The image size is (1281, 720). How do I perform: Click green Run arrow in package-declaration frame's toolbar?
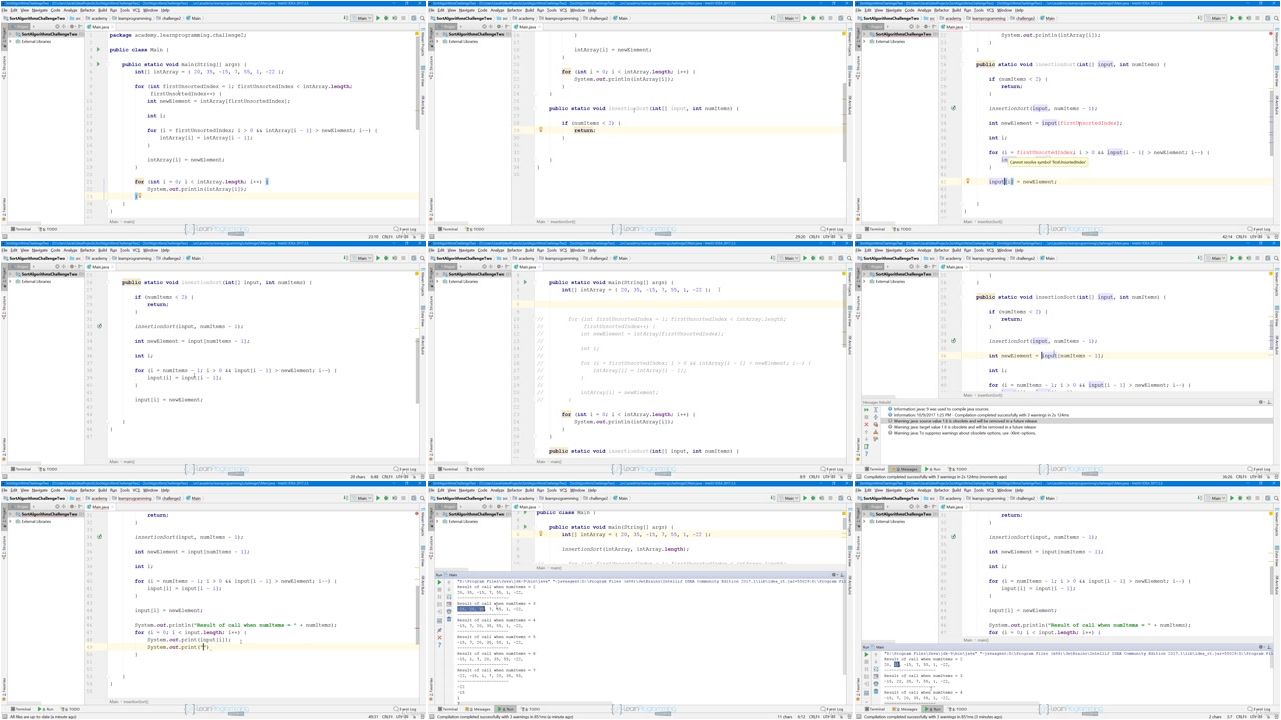[x=378, y=18]
